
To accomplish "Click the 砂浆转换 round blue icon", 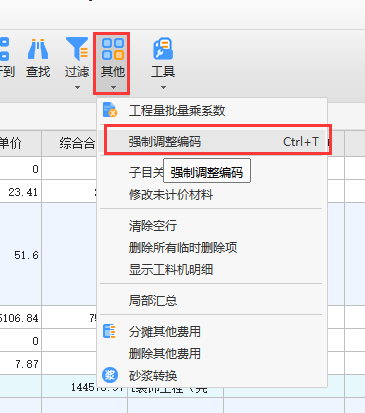I will coord(110,375).
